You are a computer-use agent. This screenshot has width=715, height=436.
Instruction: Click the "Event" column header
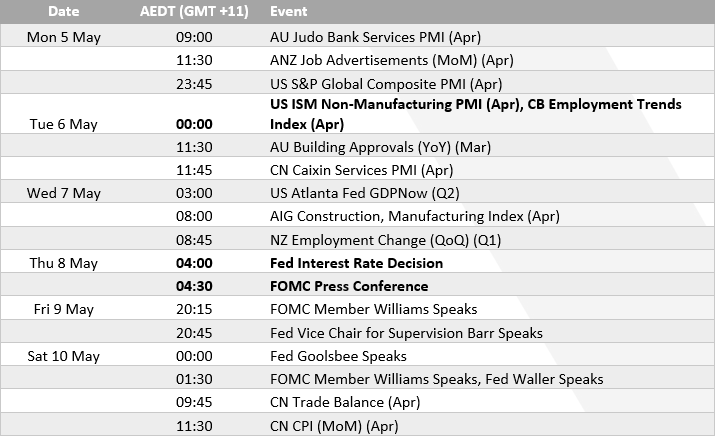(x=289, y=12)
